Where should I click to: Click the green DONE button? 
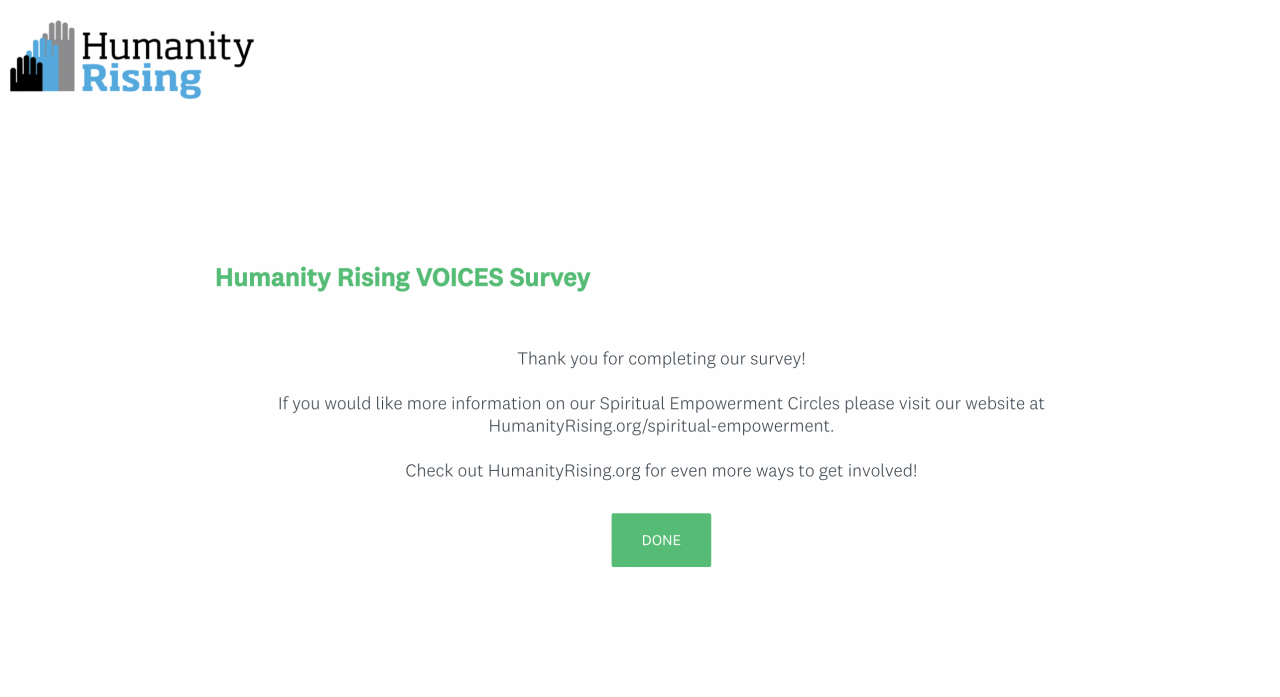[661, 540]
